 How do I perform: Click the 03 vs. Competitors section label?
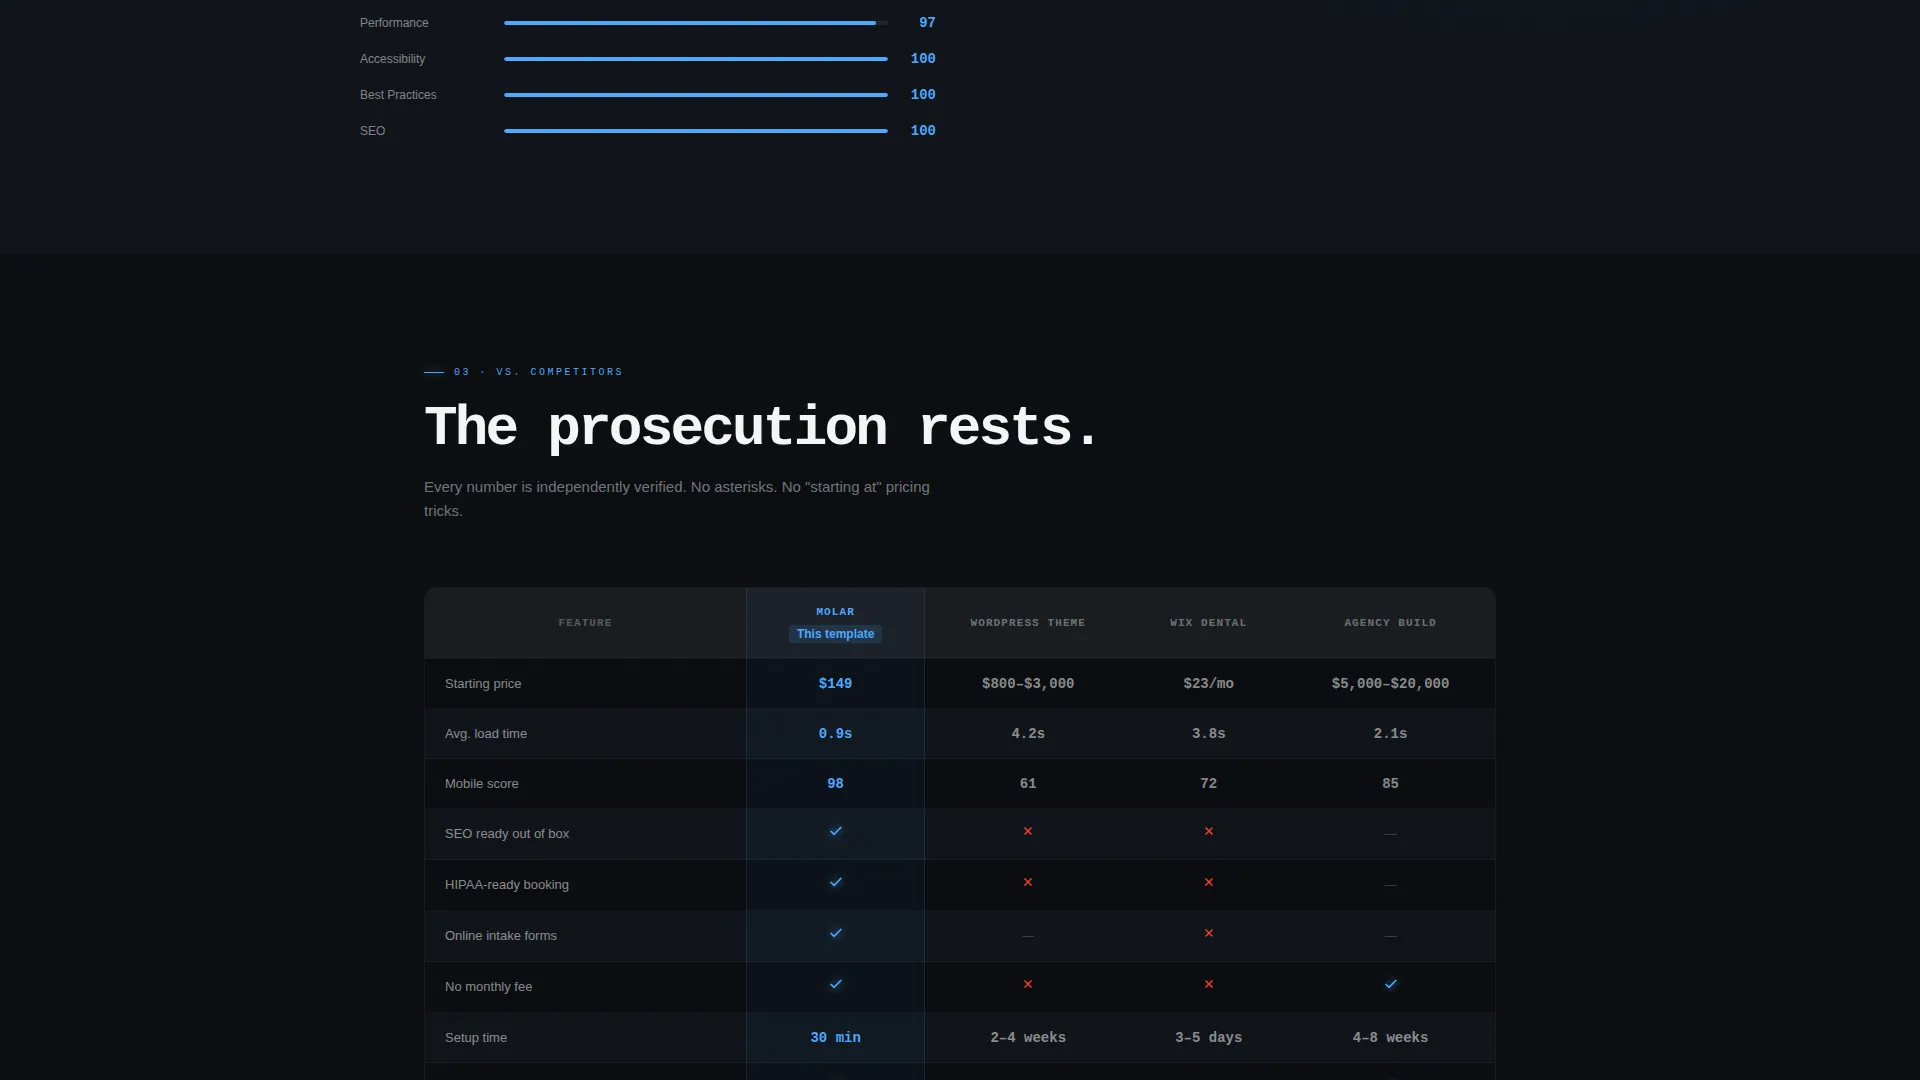(538, 372)
